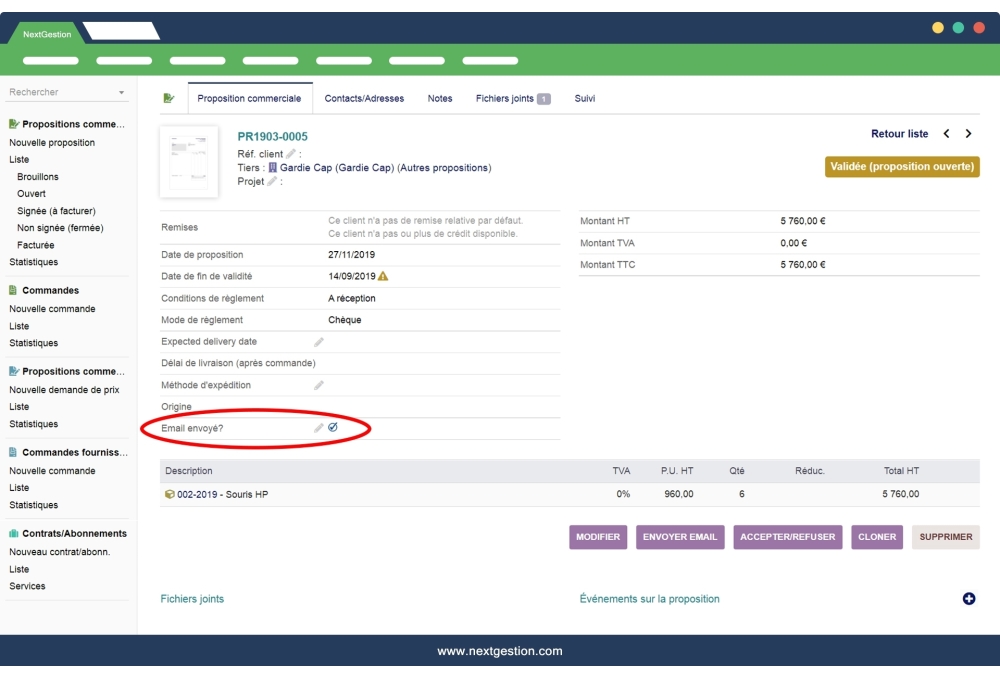Open the Suivi tab
The width and height of the screenshot is (1000, 679).
584,98
